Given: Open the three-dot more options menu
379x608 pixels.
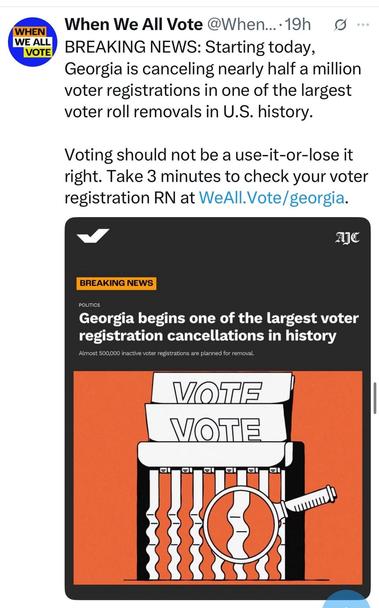Looking at the screenshot, I should pos(363,24).
